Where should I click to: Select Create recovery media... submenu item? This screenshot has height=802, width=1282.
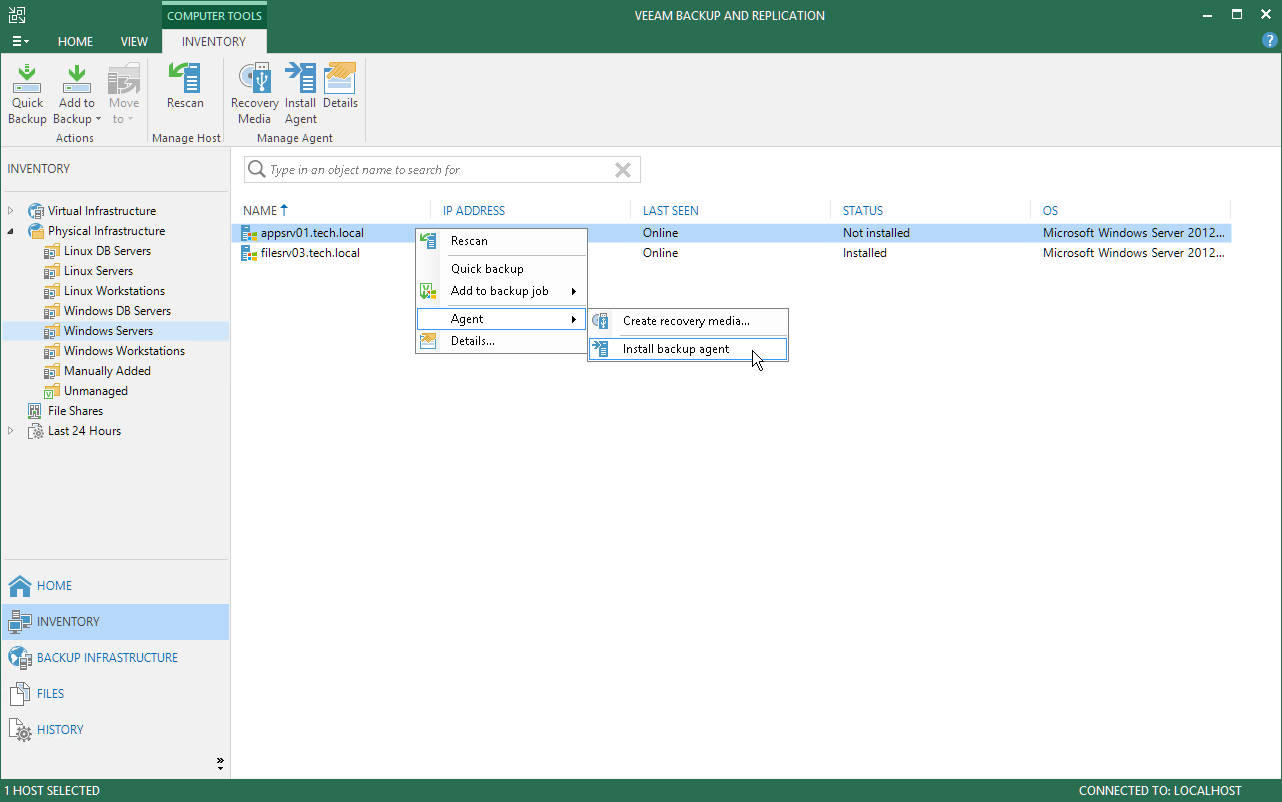pyautogui.click(x=688, y=321)
